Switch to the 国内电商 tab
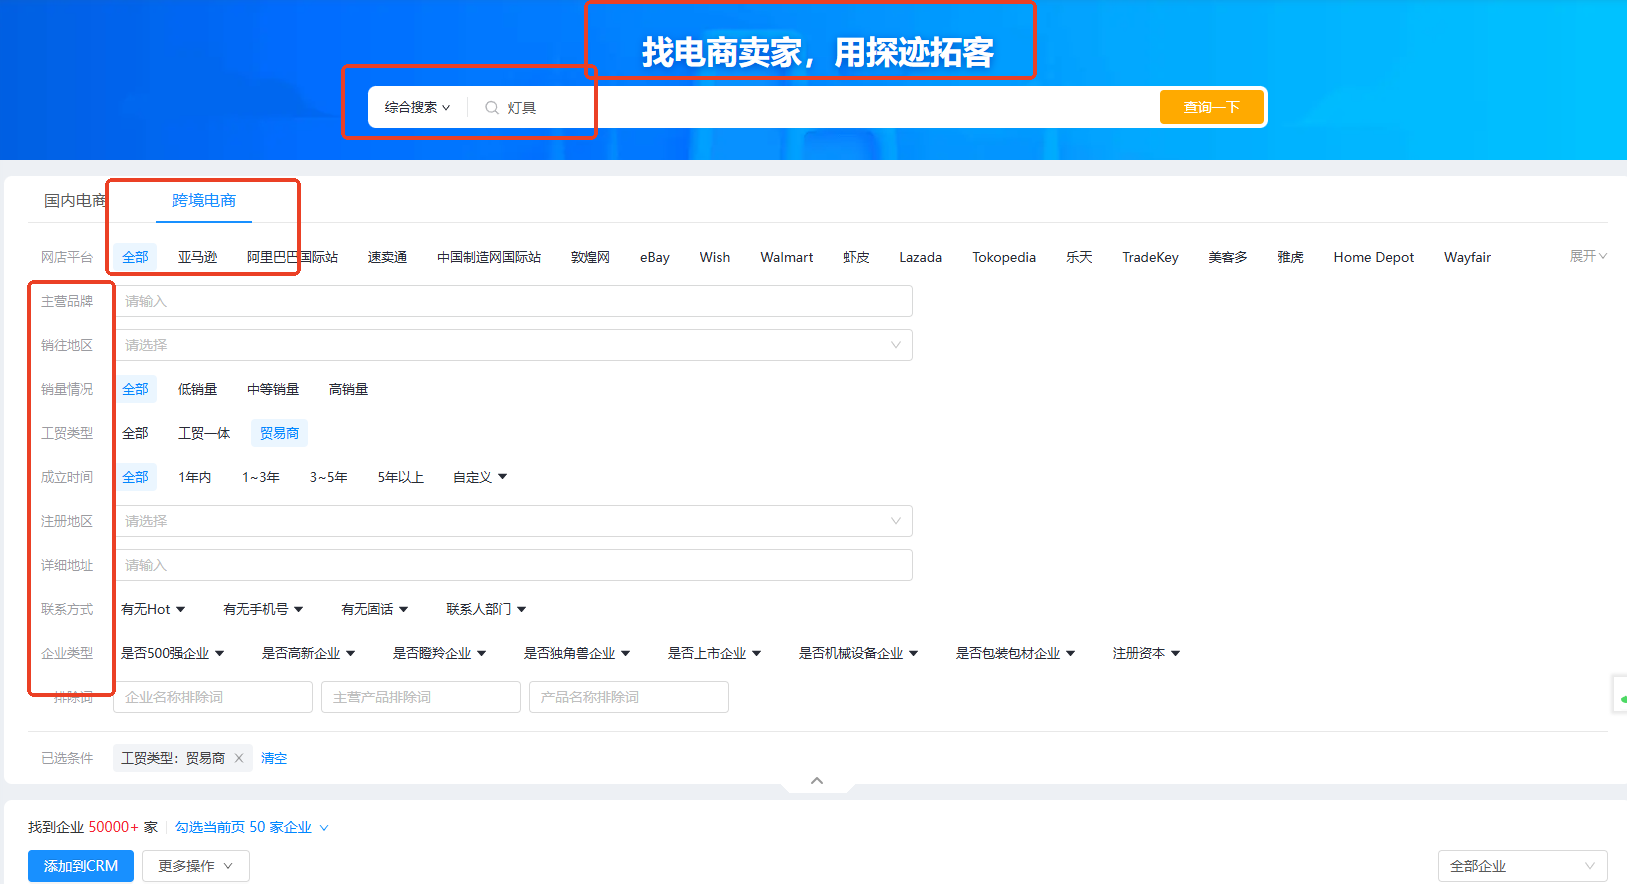The height and width of the screenshot is (884, 1627). 74,201
